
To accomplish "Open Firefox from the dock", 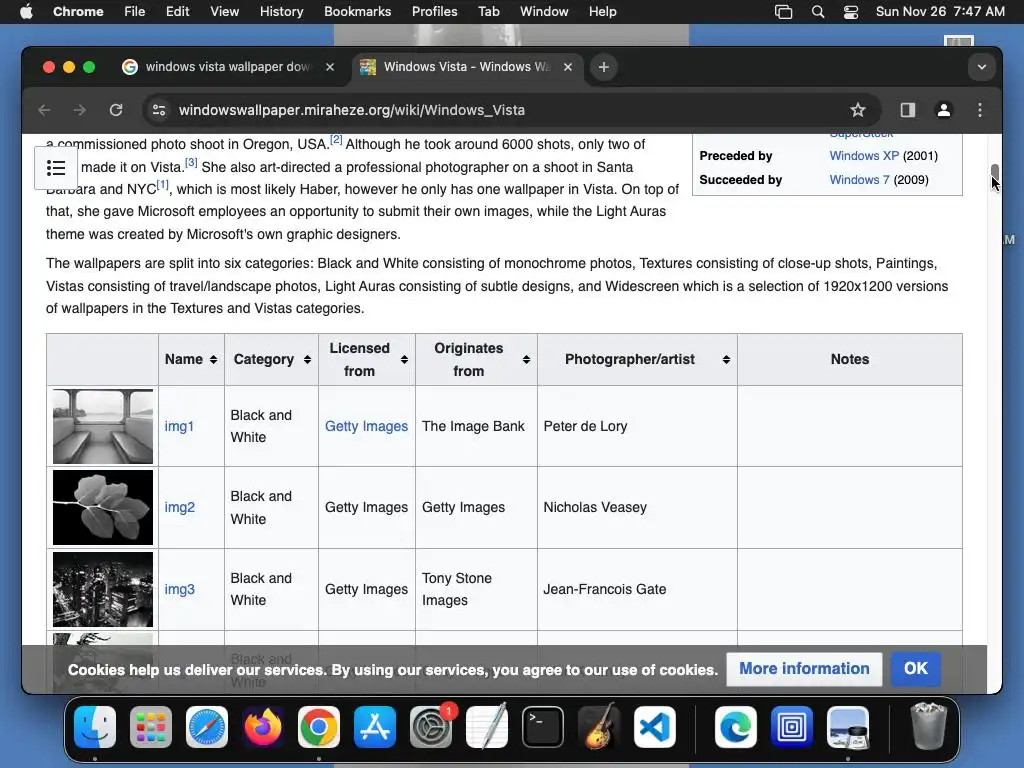I will [x=263, y=727].
